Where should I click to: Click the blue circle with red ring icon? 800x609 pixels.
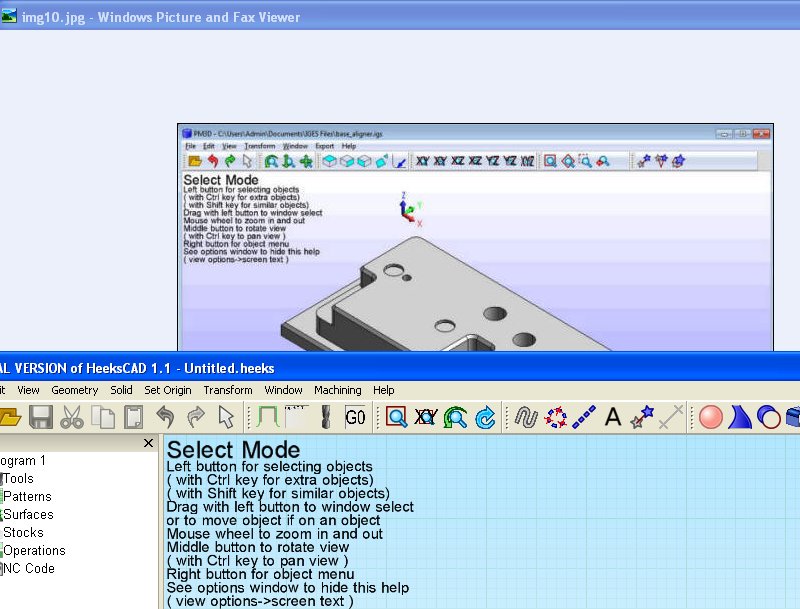click(769, 417)
